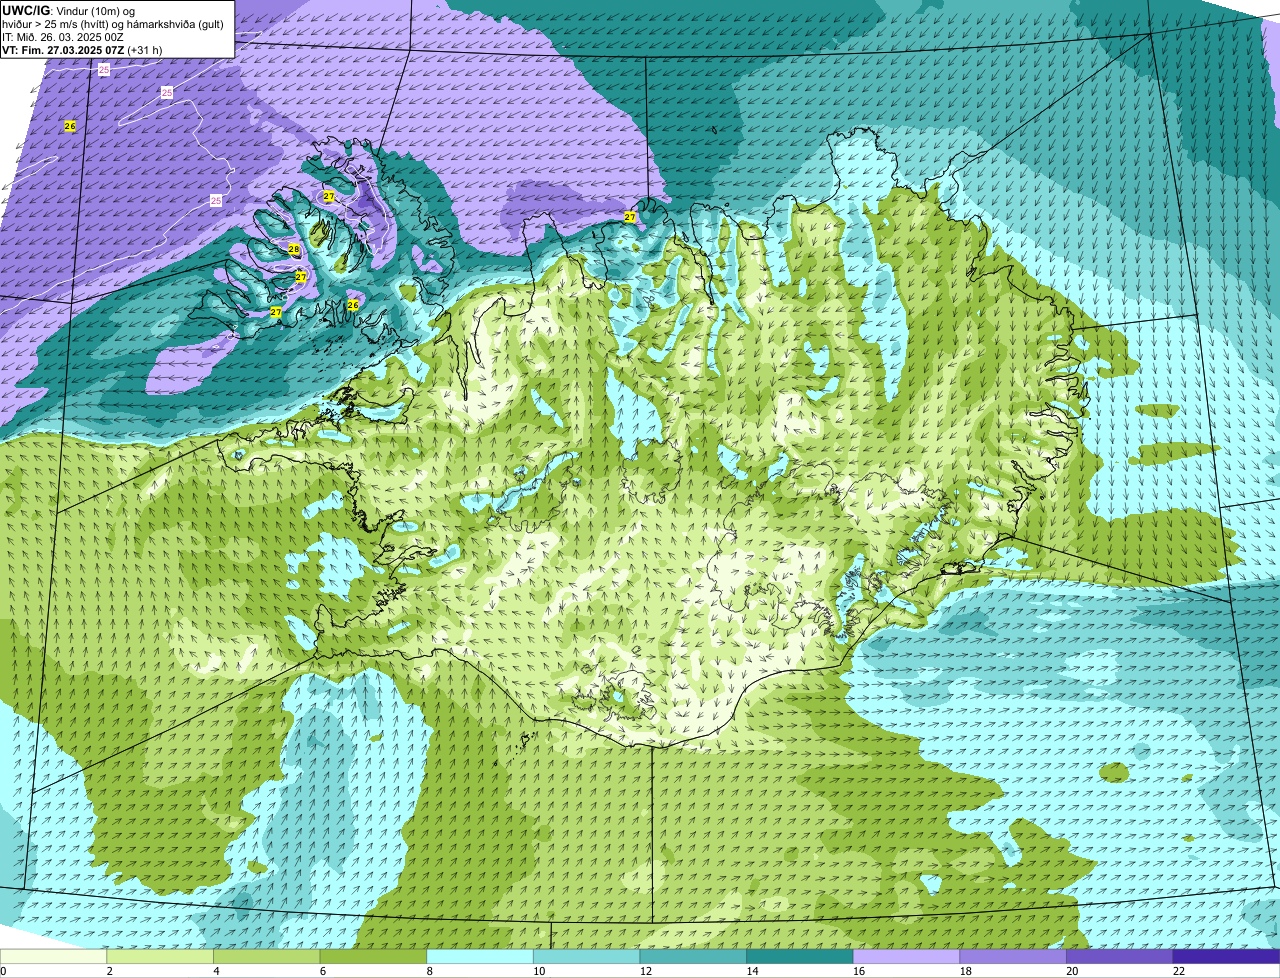The height and width of the screenshot is (978, 1280).
Task: Click the 14–16 m/s dark teal legend swatch
Action: click(x=799, y=956)
